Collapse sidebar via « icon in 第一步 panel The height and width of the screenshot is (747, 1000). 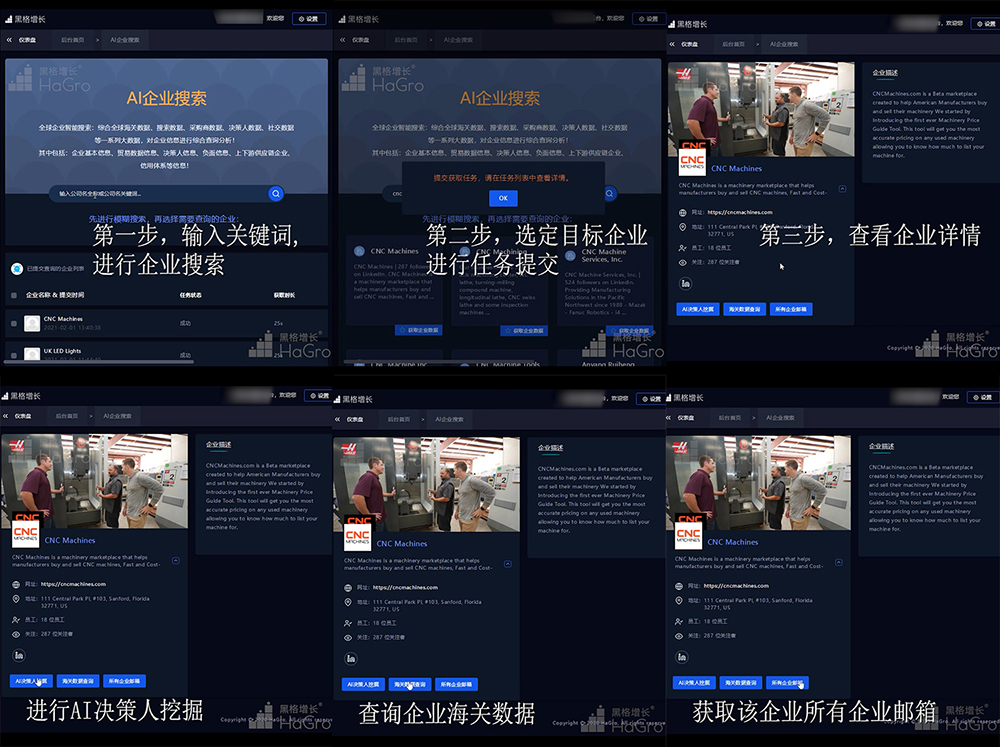click(x=10, y=40)
